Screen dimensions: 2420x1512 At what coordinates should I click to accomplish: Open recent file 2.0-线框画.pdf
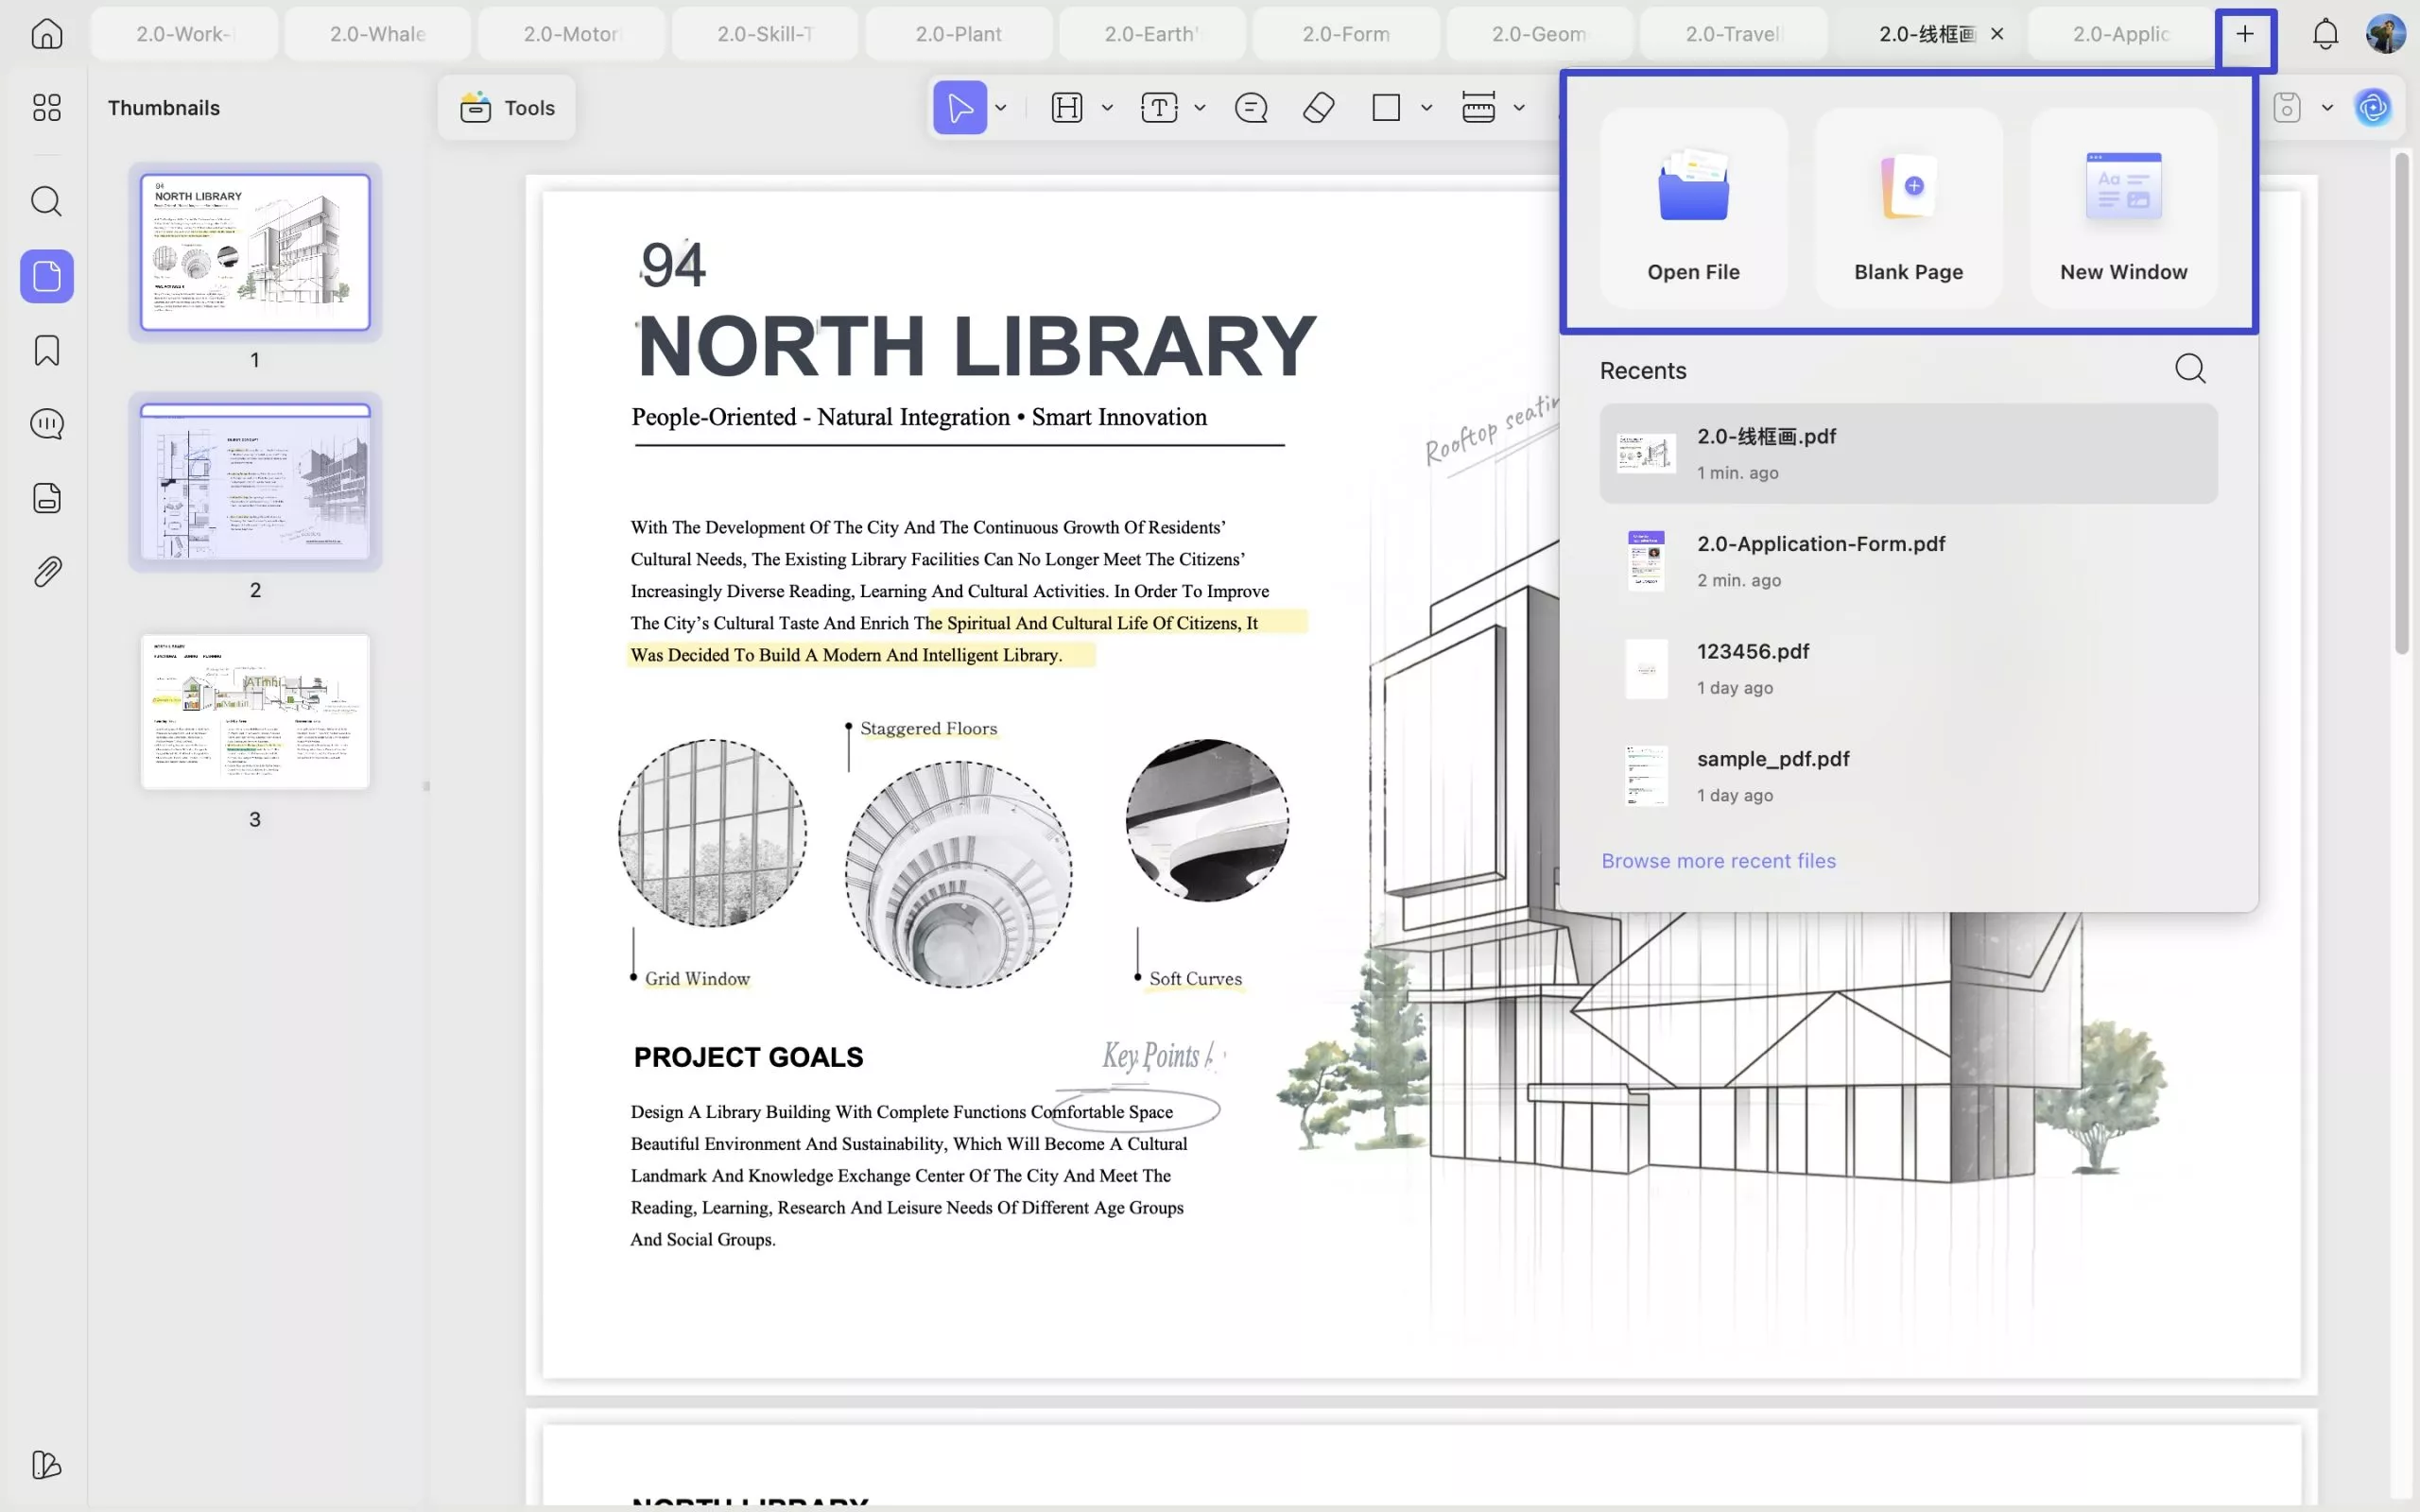[1908, 453]
